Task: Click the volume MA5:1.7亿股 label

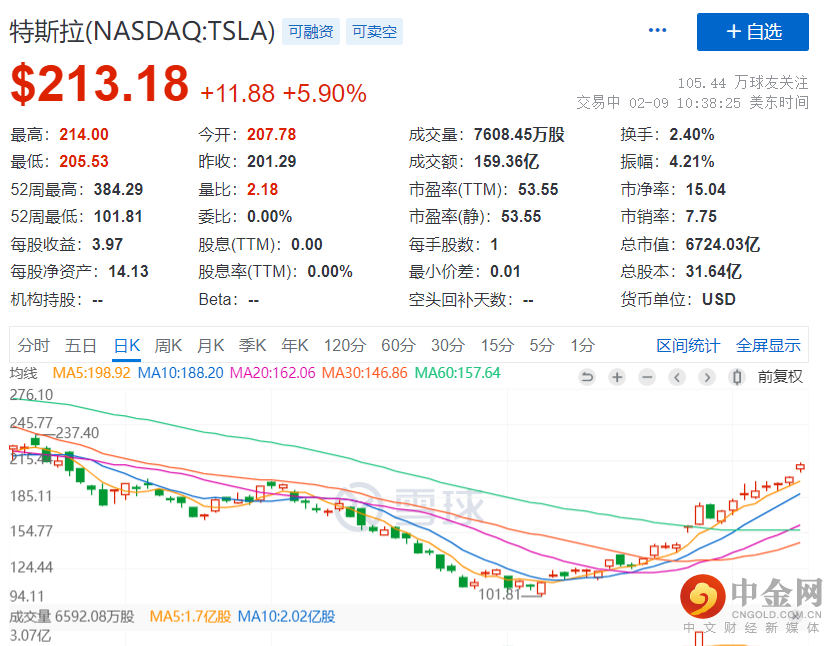Action: coord(190,617)
